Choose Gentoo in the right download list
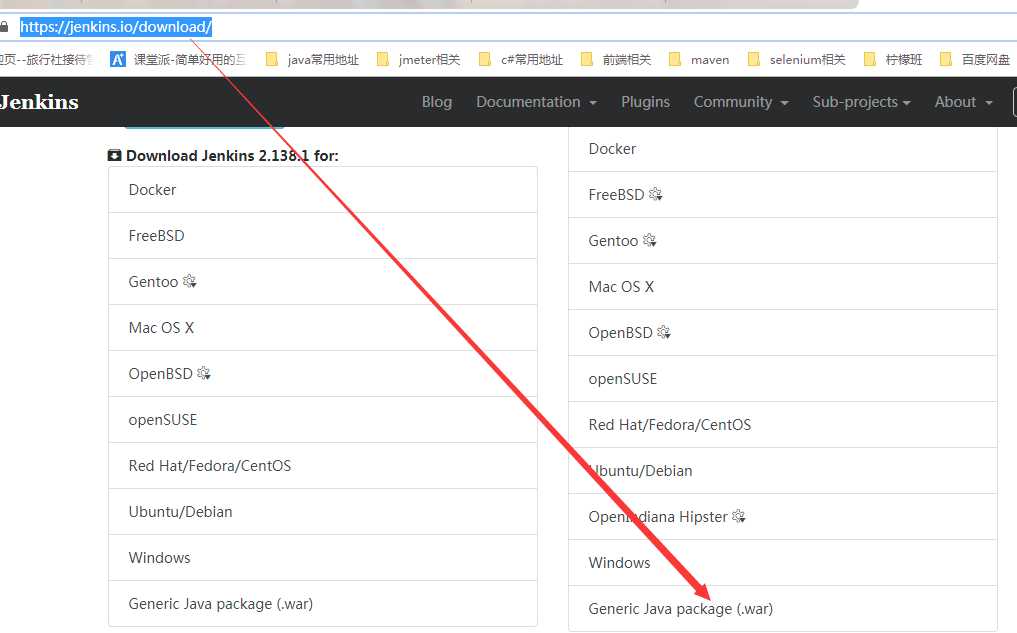The image size is (1017, 633). tap(783, 241)
